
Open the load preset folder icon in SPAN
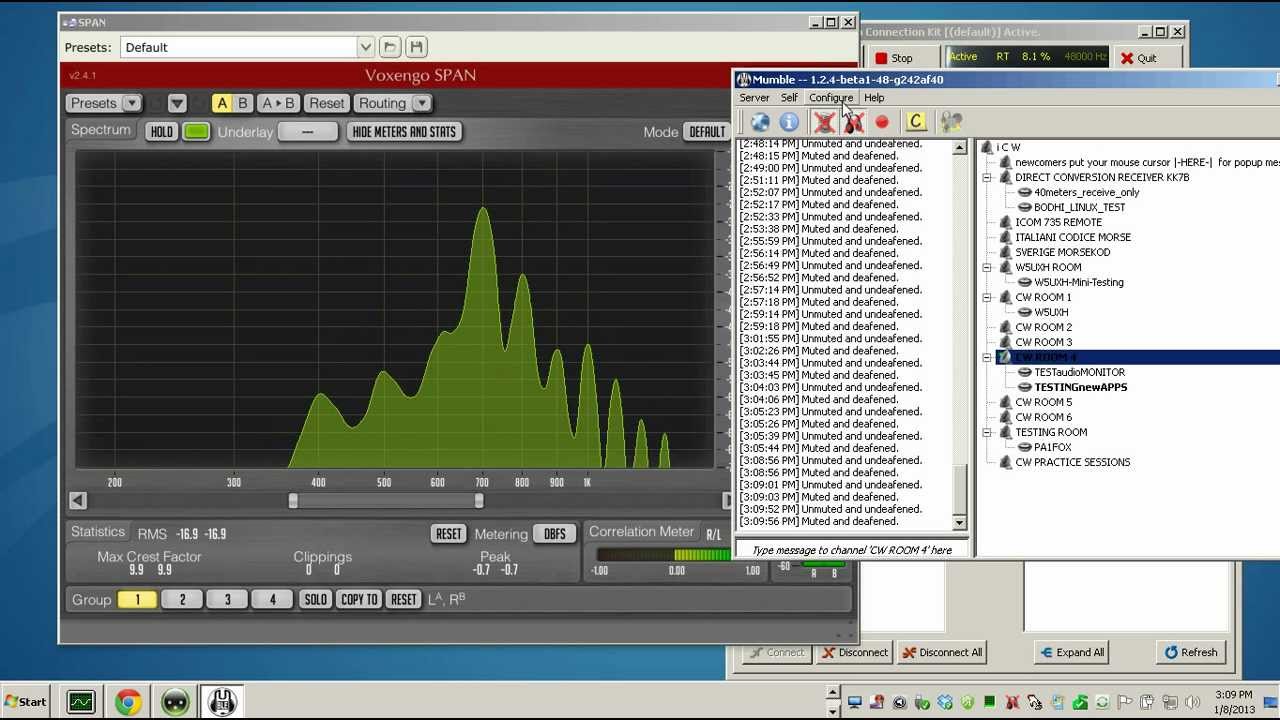coord(390,47)
